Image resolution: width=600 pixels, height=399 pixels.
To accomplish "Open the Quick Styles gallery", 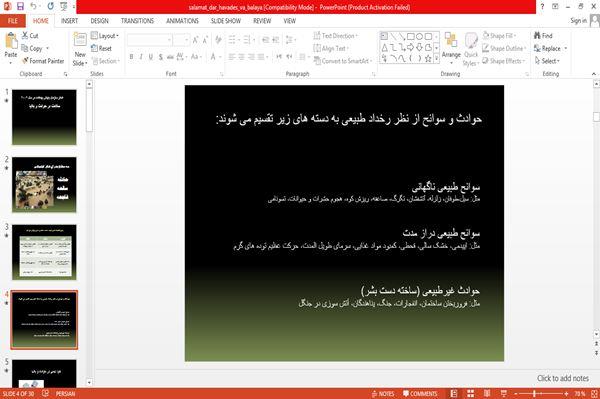I will (471, 50).
